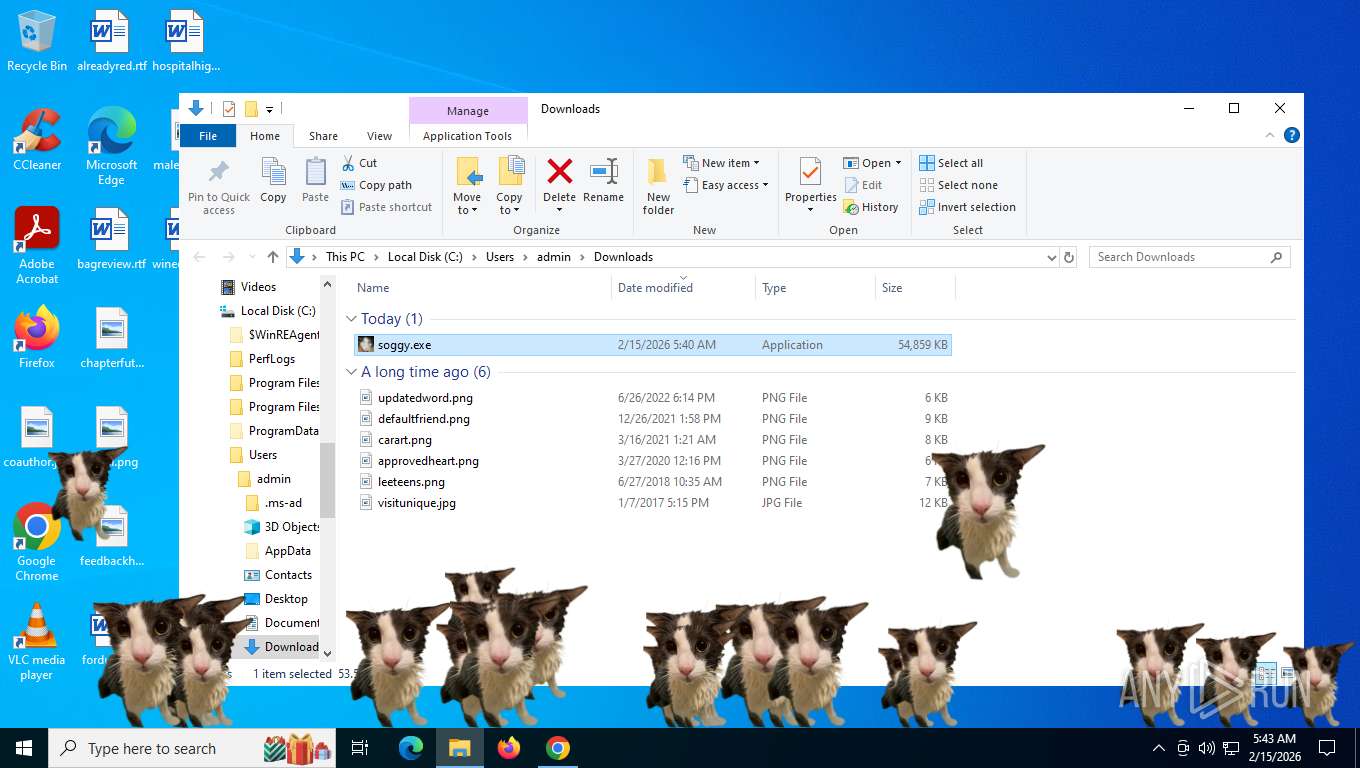
Task: Select VLC media player desktop shortcut
Action: [x=37, y=642]
